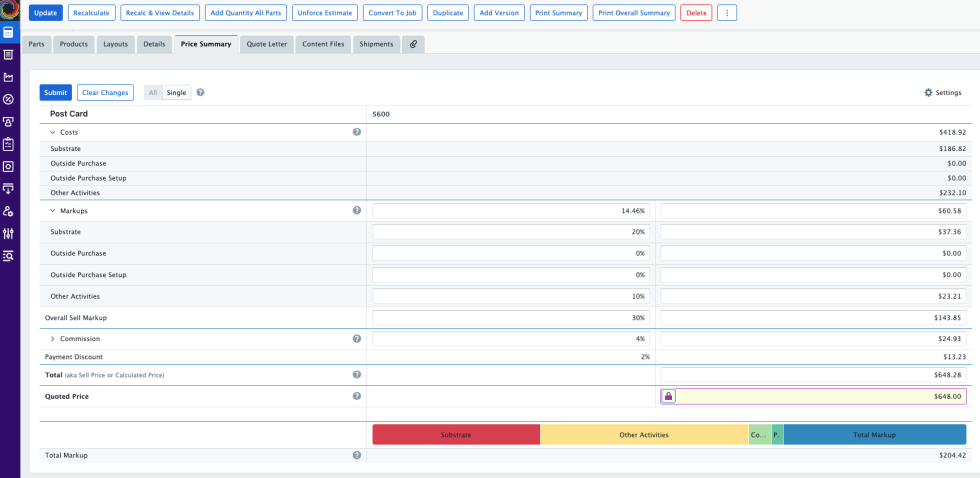Click the help icon next to Costs
The image size is (980, 478).
click(357, 132)
